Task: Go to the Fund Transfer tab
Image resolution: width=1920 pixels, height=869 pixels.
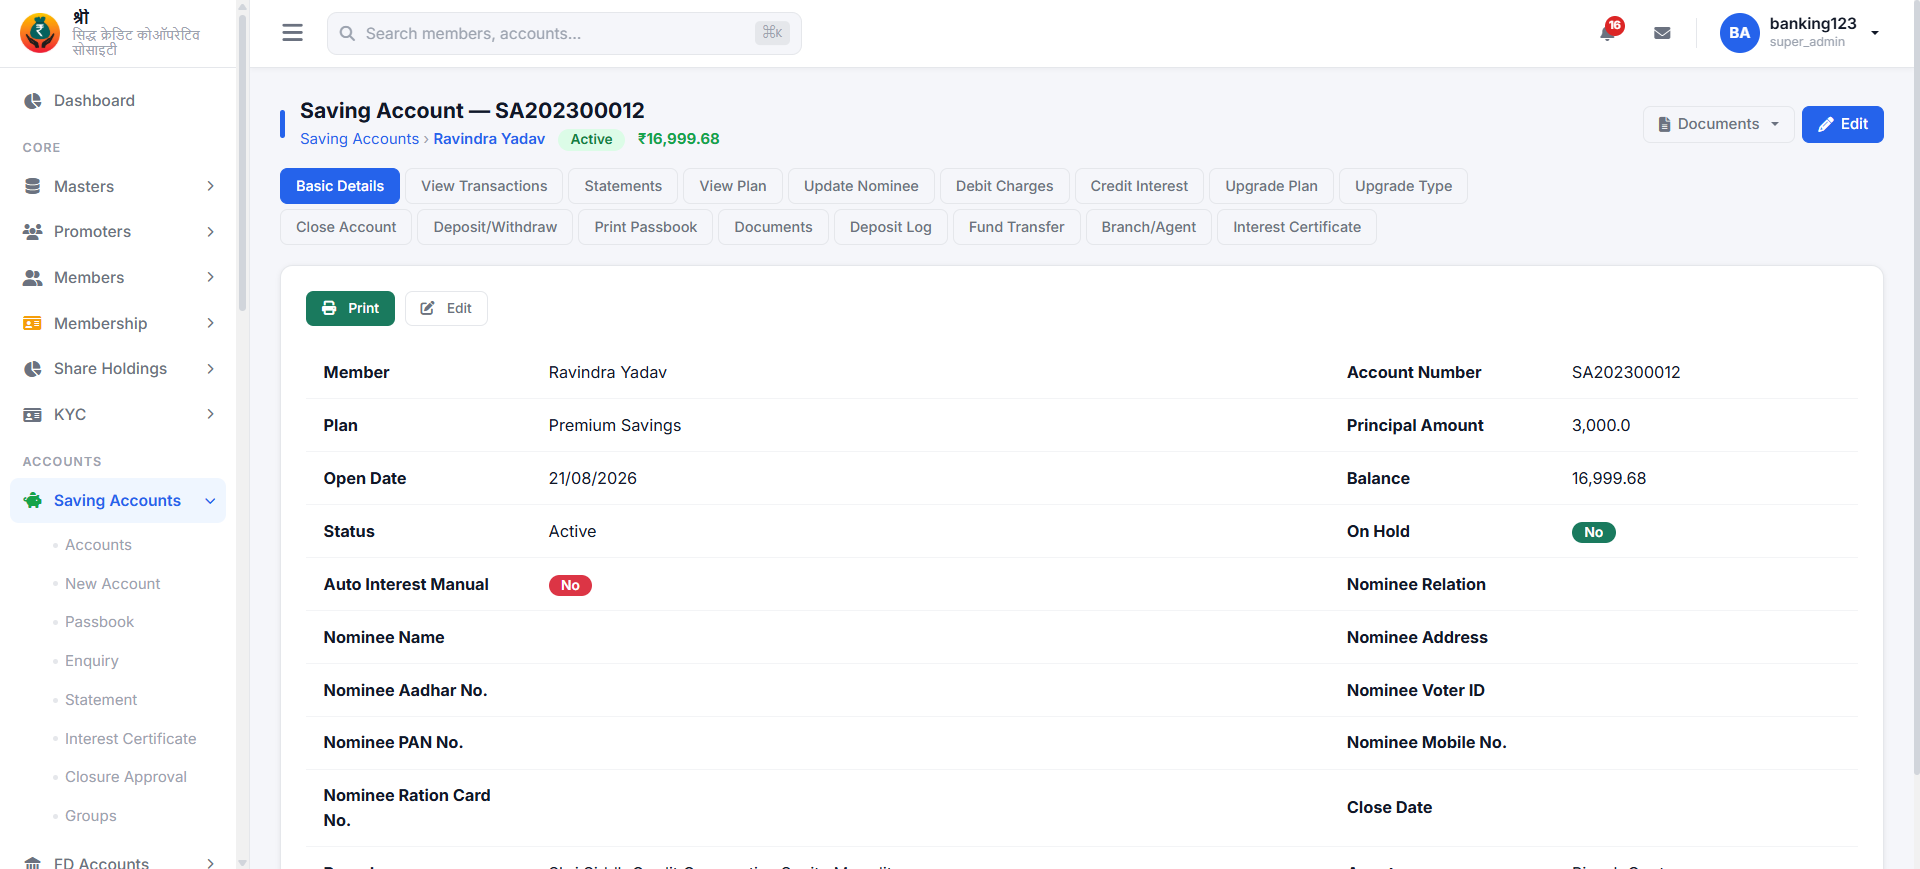Action: (x=1016, y=227)
